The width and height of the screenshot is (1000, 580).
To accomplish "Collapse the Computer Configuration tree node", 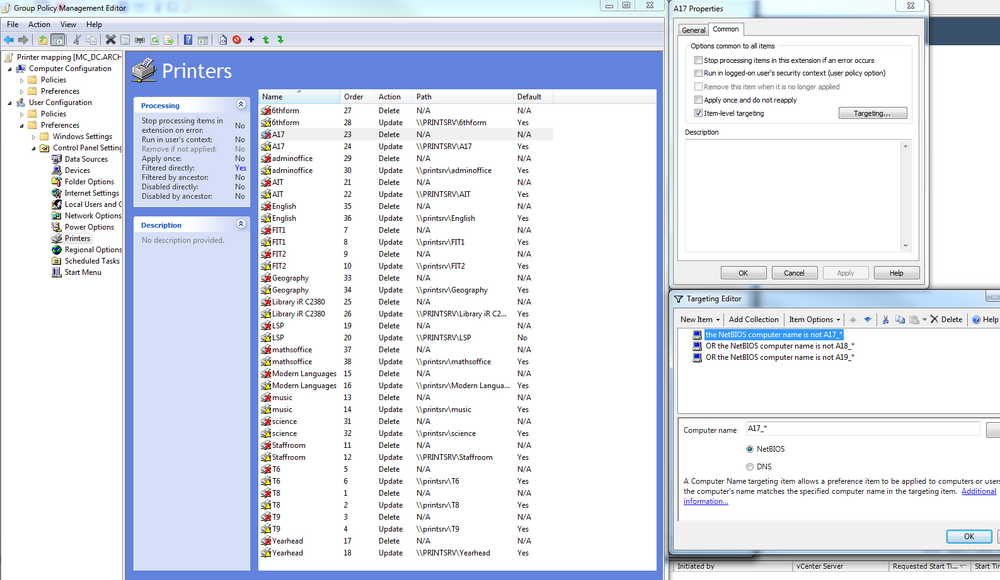I will tap(10, 69).
